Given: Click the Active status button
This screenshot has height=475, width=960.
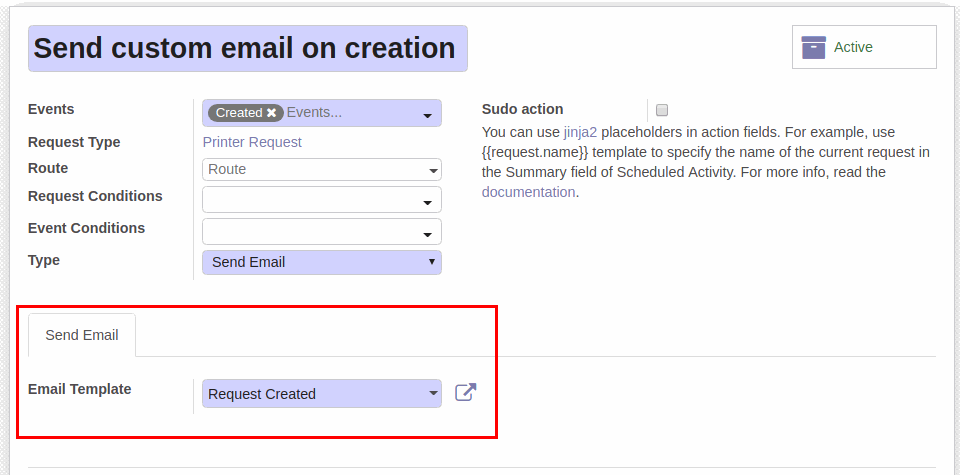Looking at the screenshot, I should (864, 47).
